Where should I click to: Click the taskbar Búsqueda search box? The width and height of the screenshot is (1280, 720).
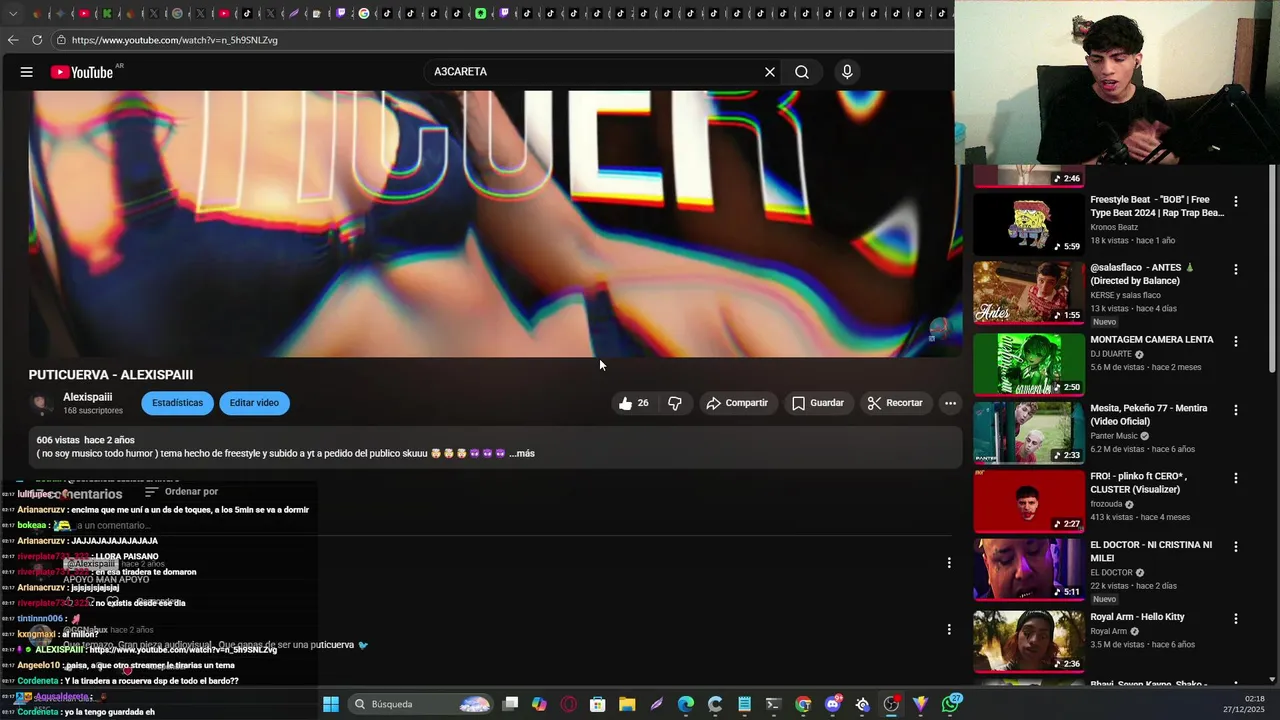tap(421, 704)
